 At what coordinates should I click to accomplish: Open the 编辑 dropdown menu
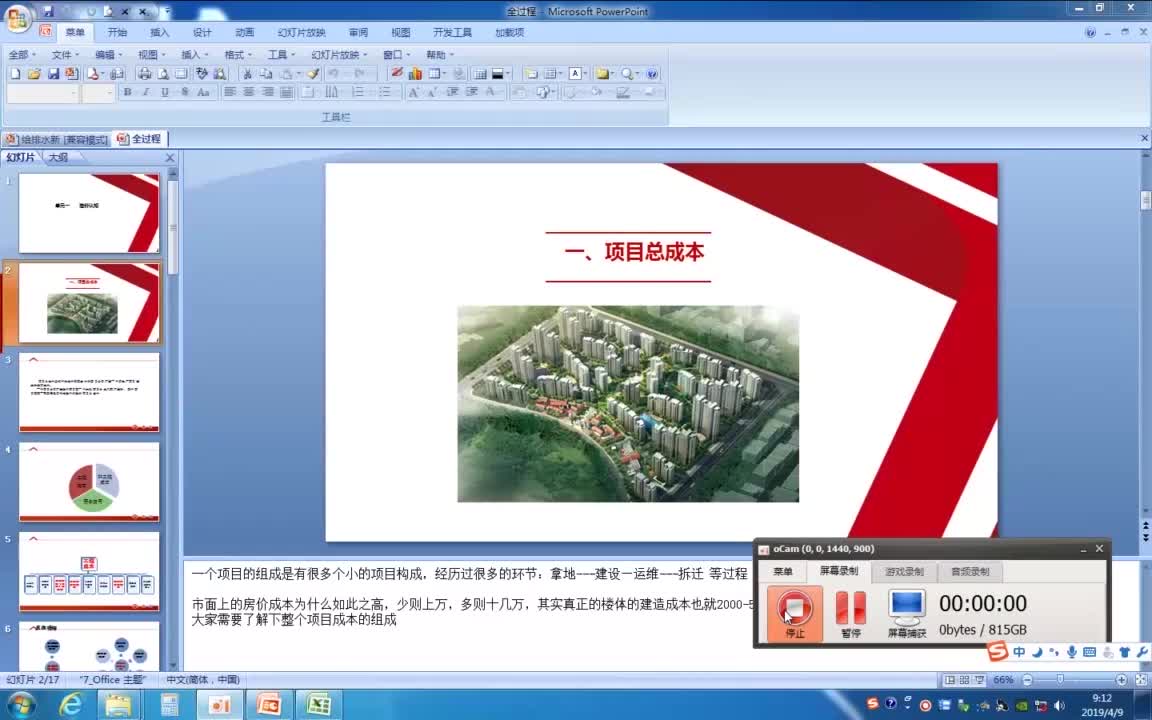click(108, 55)
